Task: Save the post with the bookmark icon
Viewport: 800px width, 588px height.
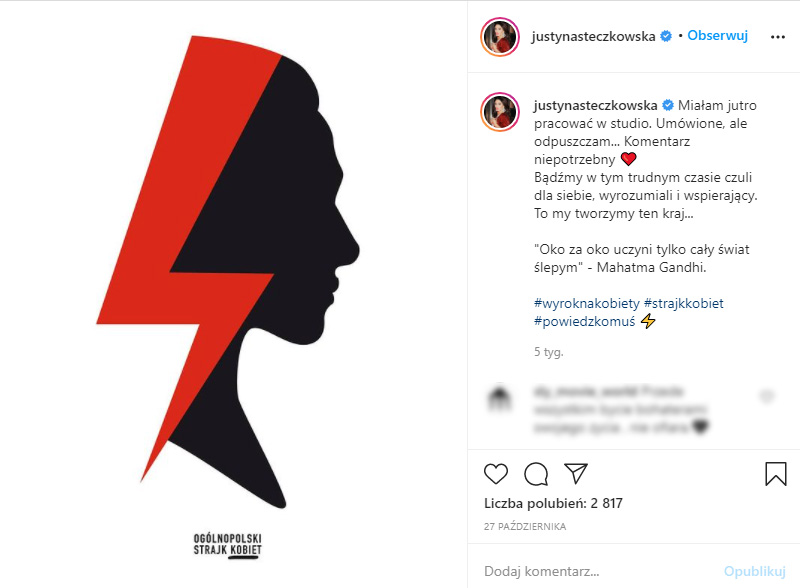Action: [x=776, y=474]
